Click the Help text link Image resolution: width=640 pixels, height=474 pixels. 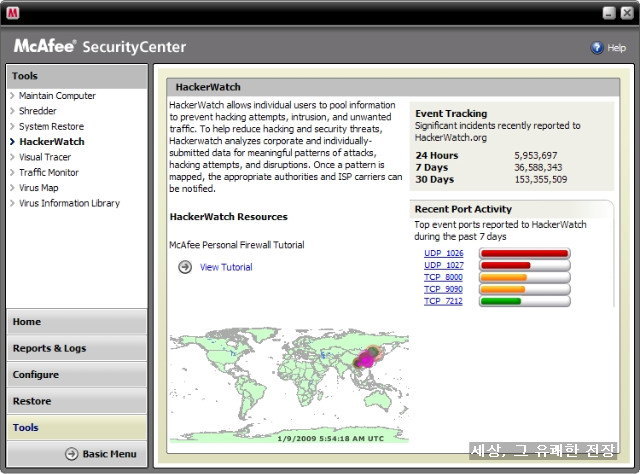[x=616, y=48]
